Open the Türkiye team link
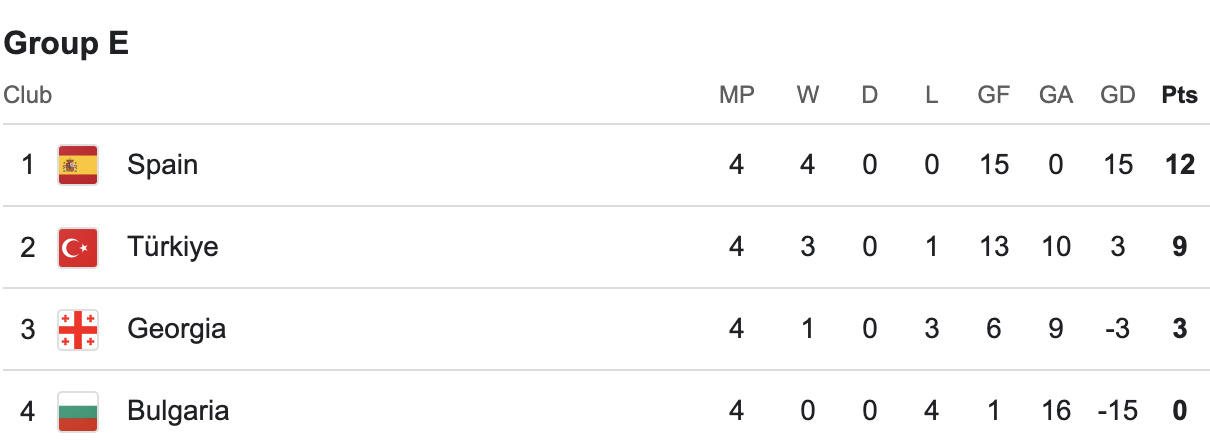The height and width of the screenshot is (448, 1210). pos(172,247)
